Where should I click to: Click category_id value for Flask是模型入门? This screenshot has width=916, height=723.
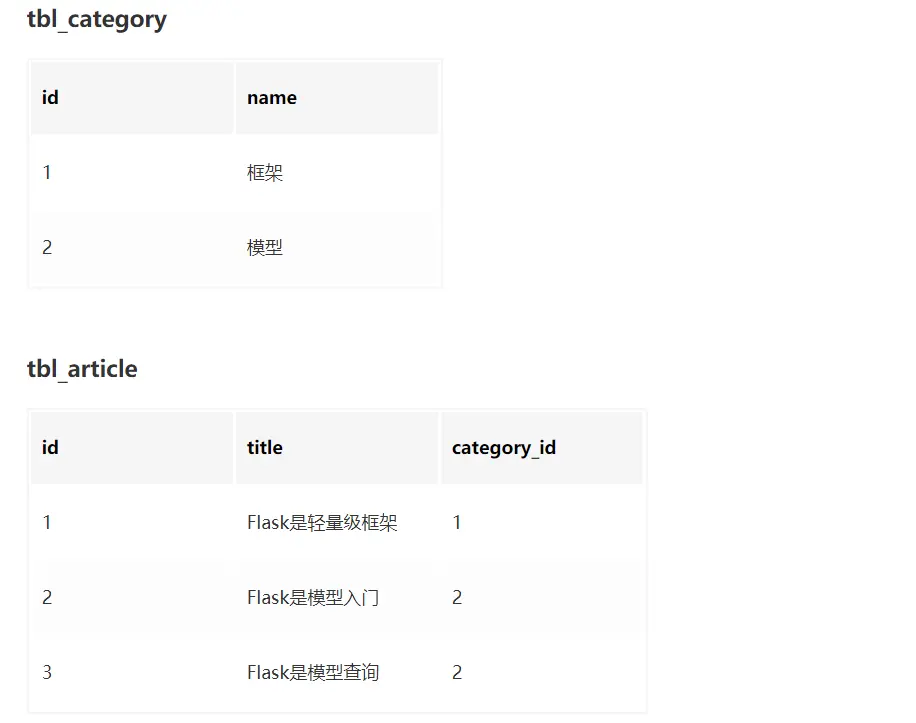pos(542,597)
